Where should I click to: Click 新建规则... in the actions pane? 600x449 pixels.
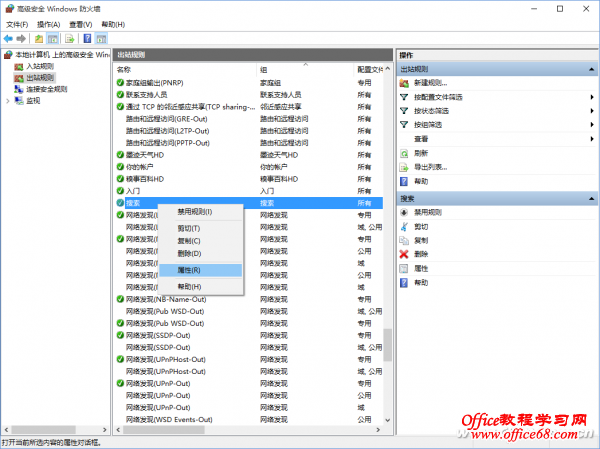point(430,83)
